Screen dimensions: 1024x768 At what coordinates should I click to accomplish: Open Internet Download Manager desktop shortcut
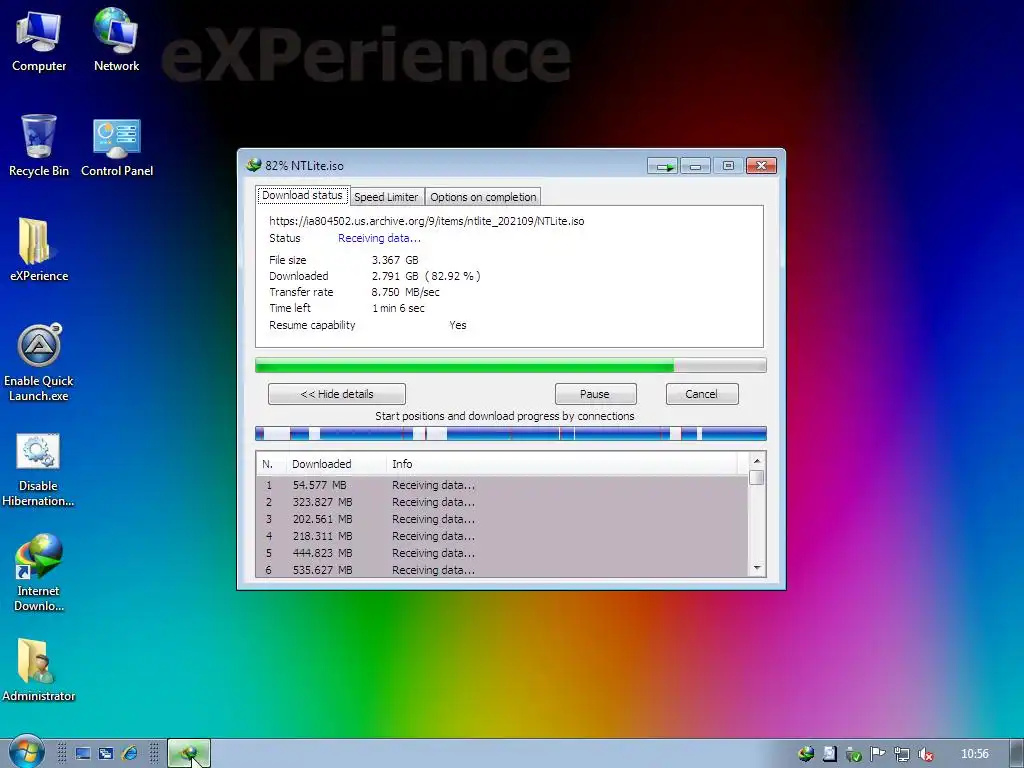click(x=39, y=572)
